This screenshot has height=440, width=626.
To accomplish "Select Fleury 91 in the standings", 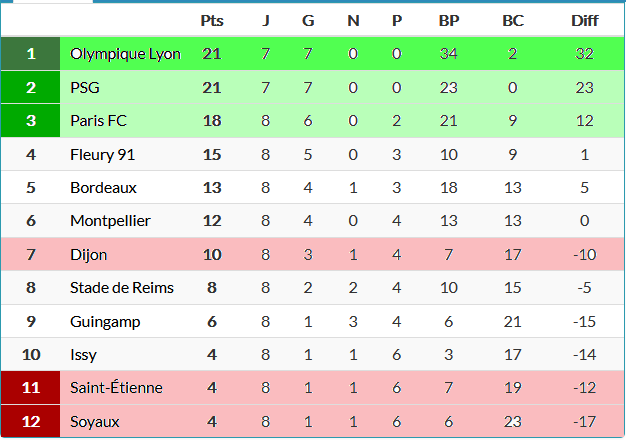I will [x=102, y=155].
